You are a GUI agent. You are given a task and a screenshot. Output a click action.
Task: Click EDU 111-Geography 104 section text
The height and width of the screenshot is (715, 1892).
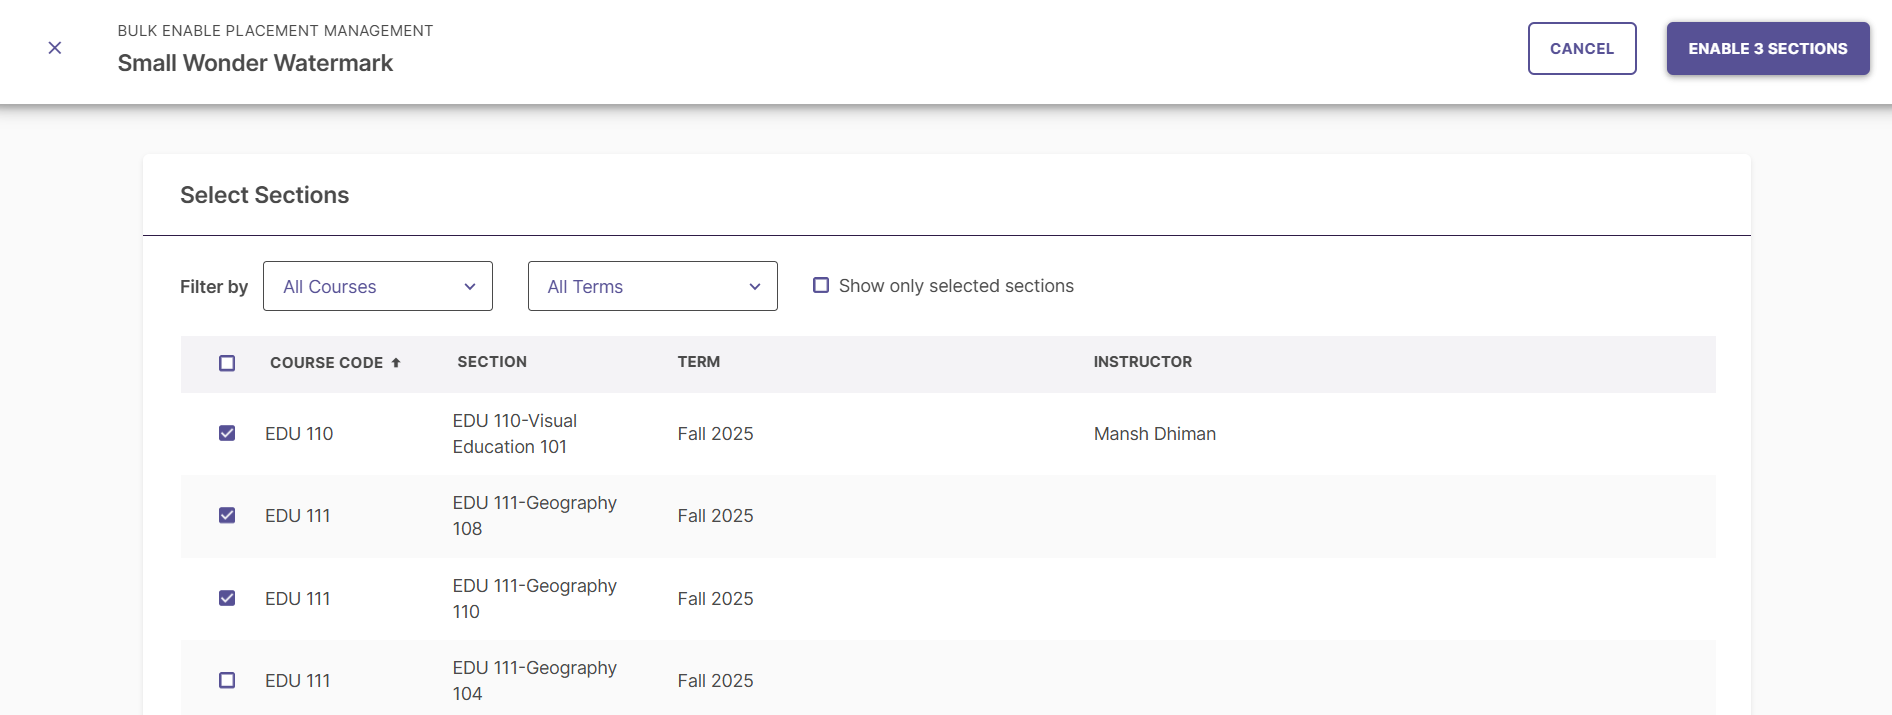(535, 681)
